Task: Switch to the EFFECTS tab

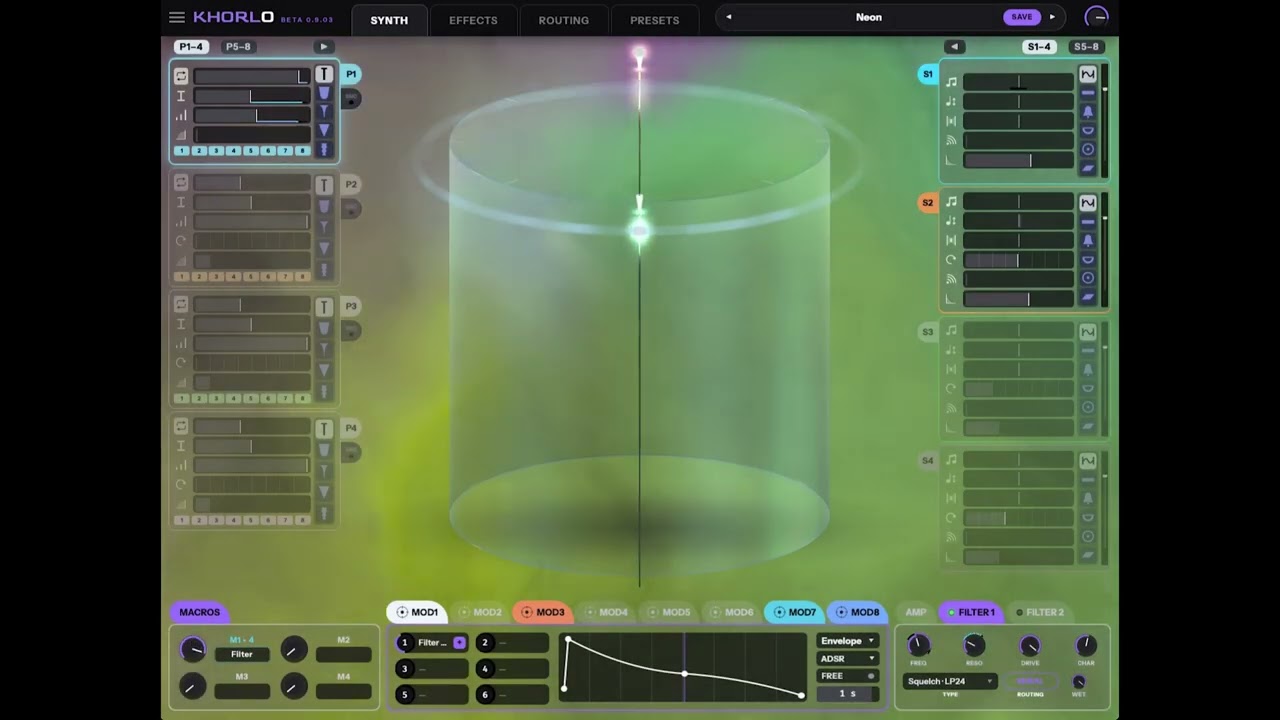Action: 473,20
